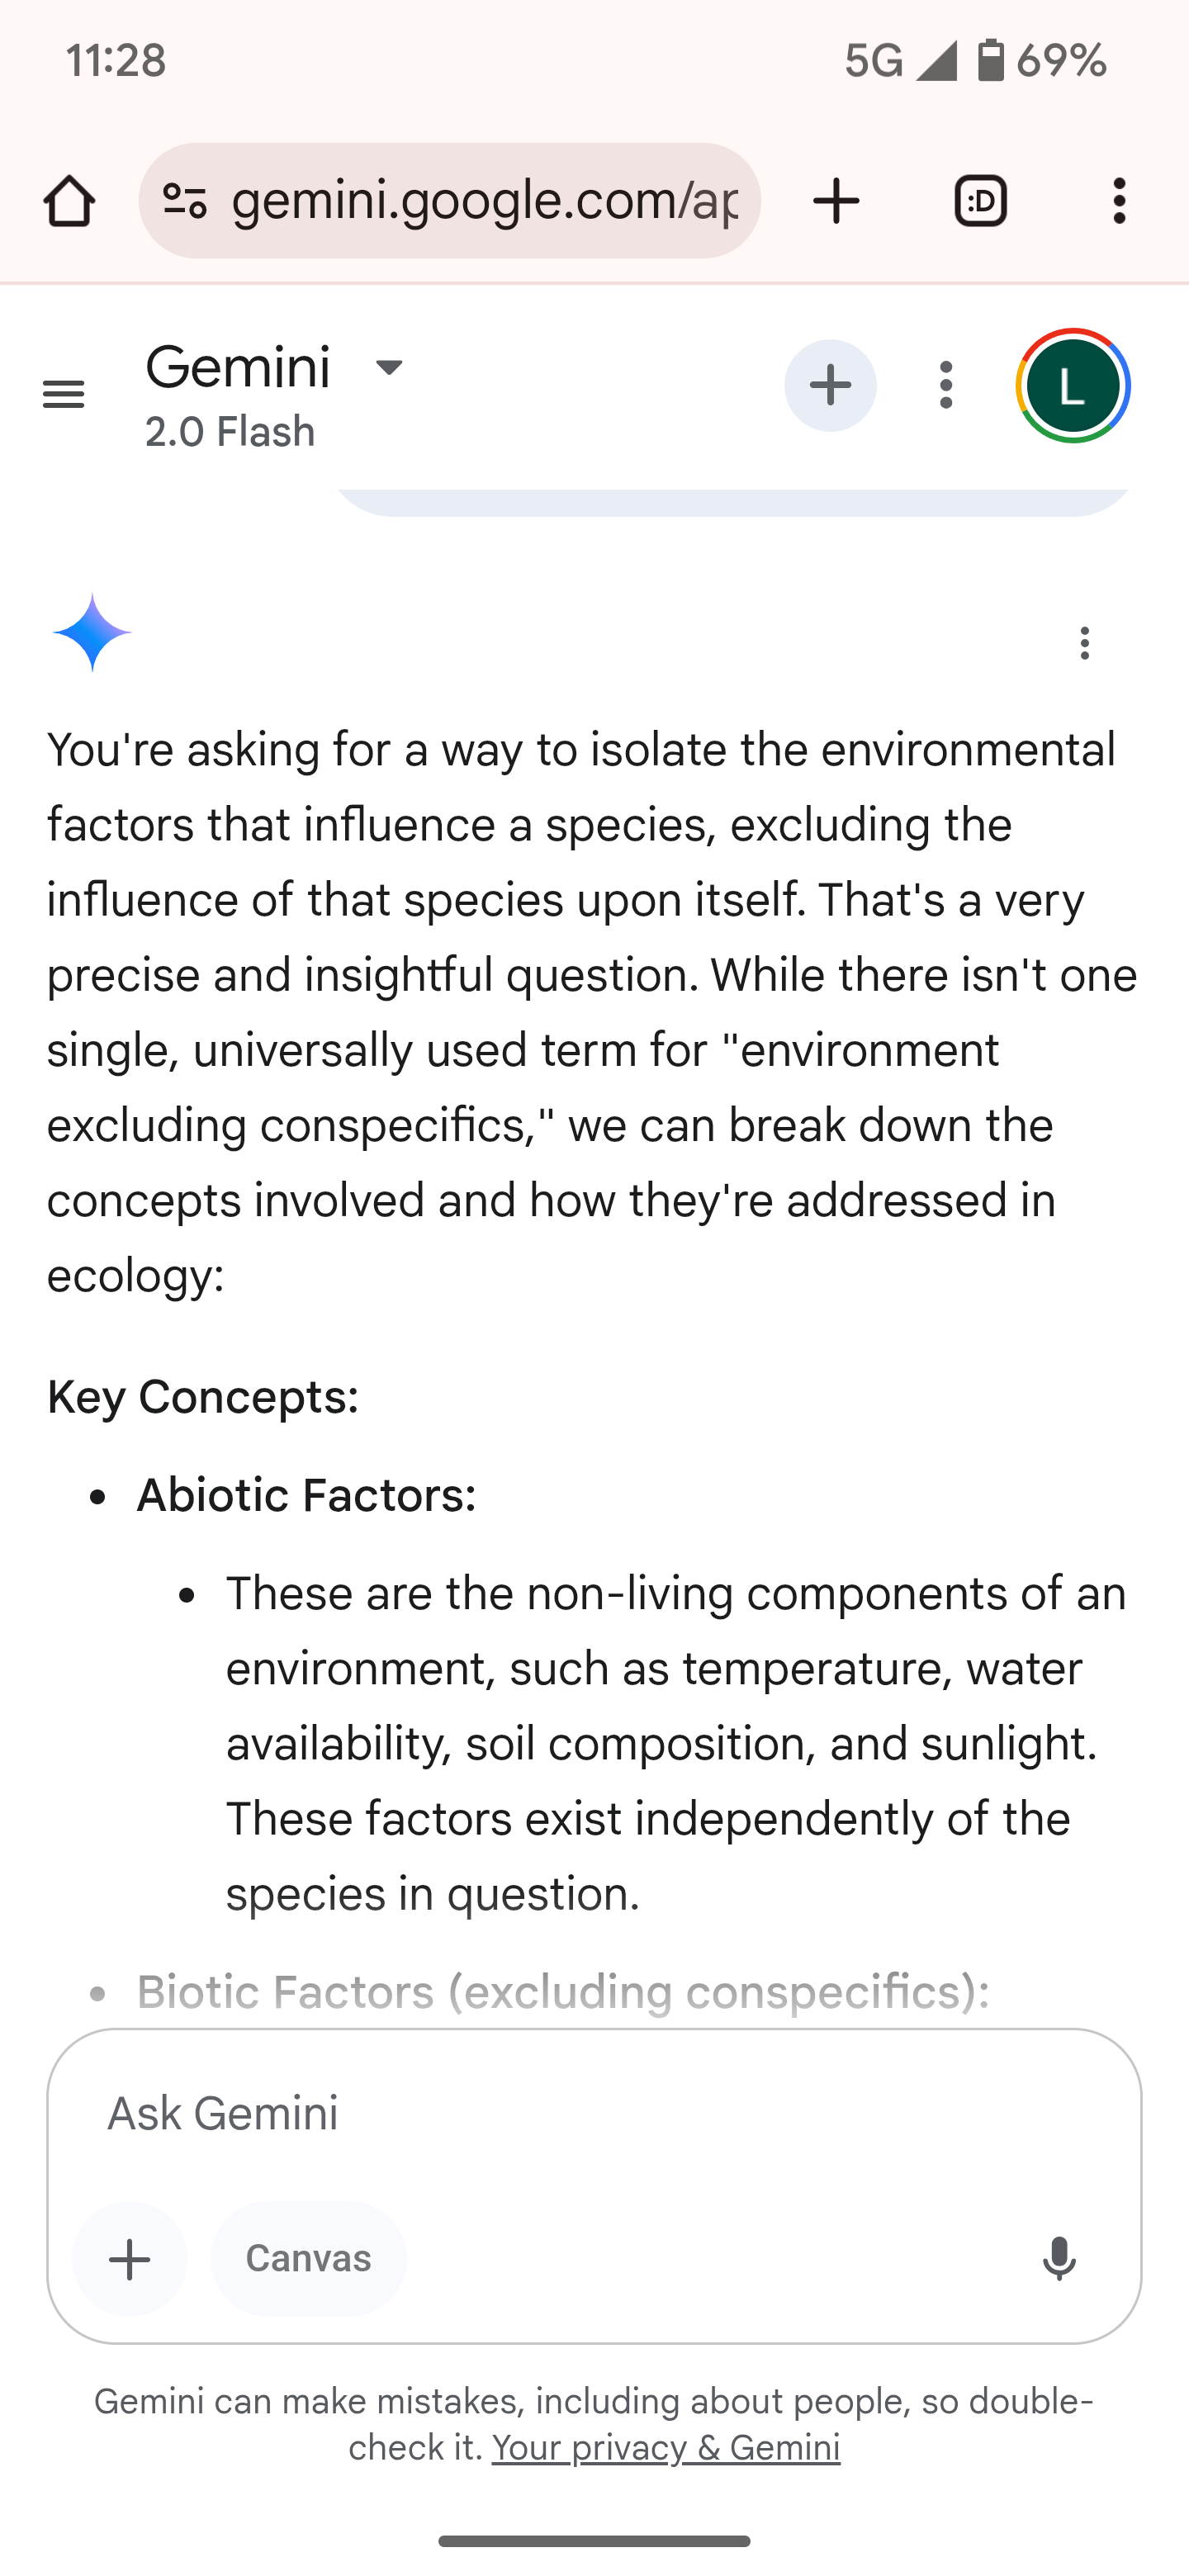Screen dimensions: 1189x2576
Task: Open Gemini hamburger side menu
Action: [x=64, y=394]
